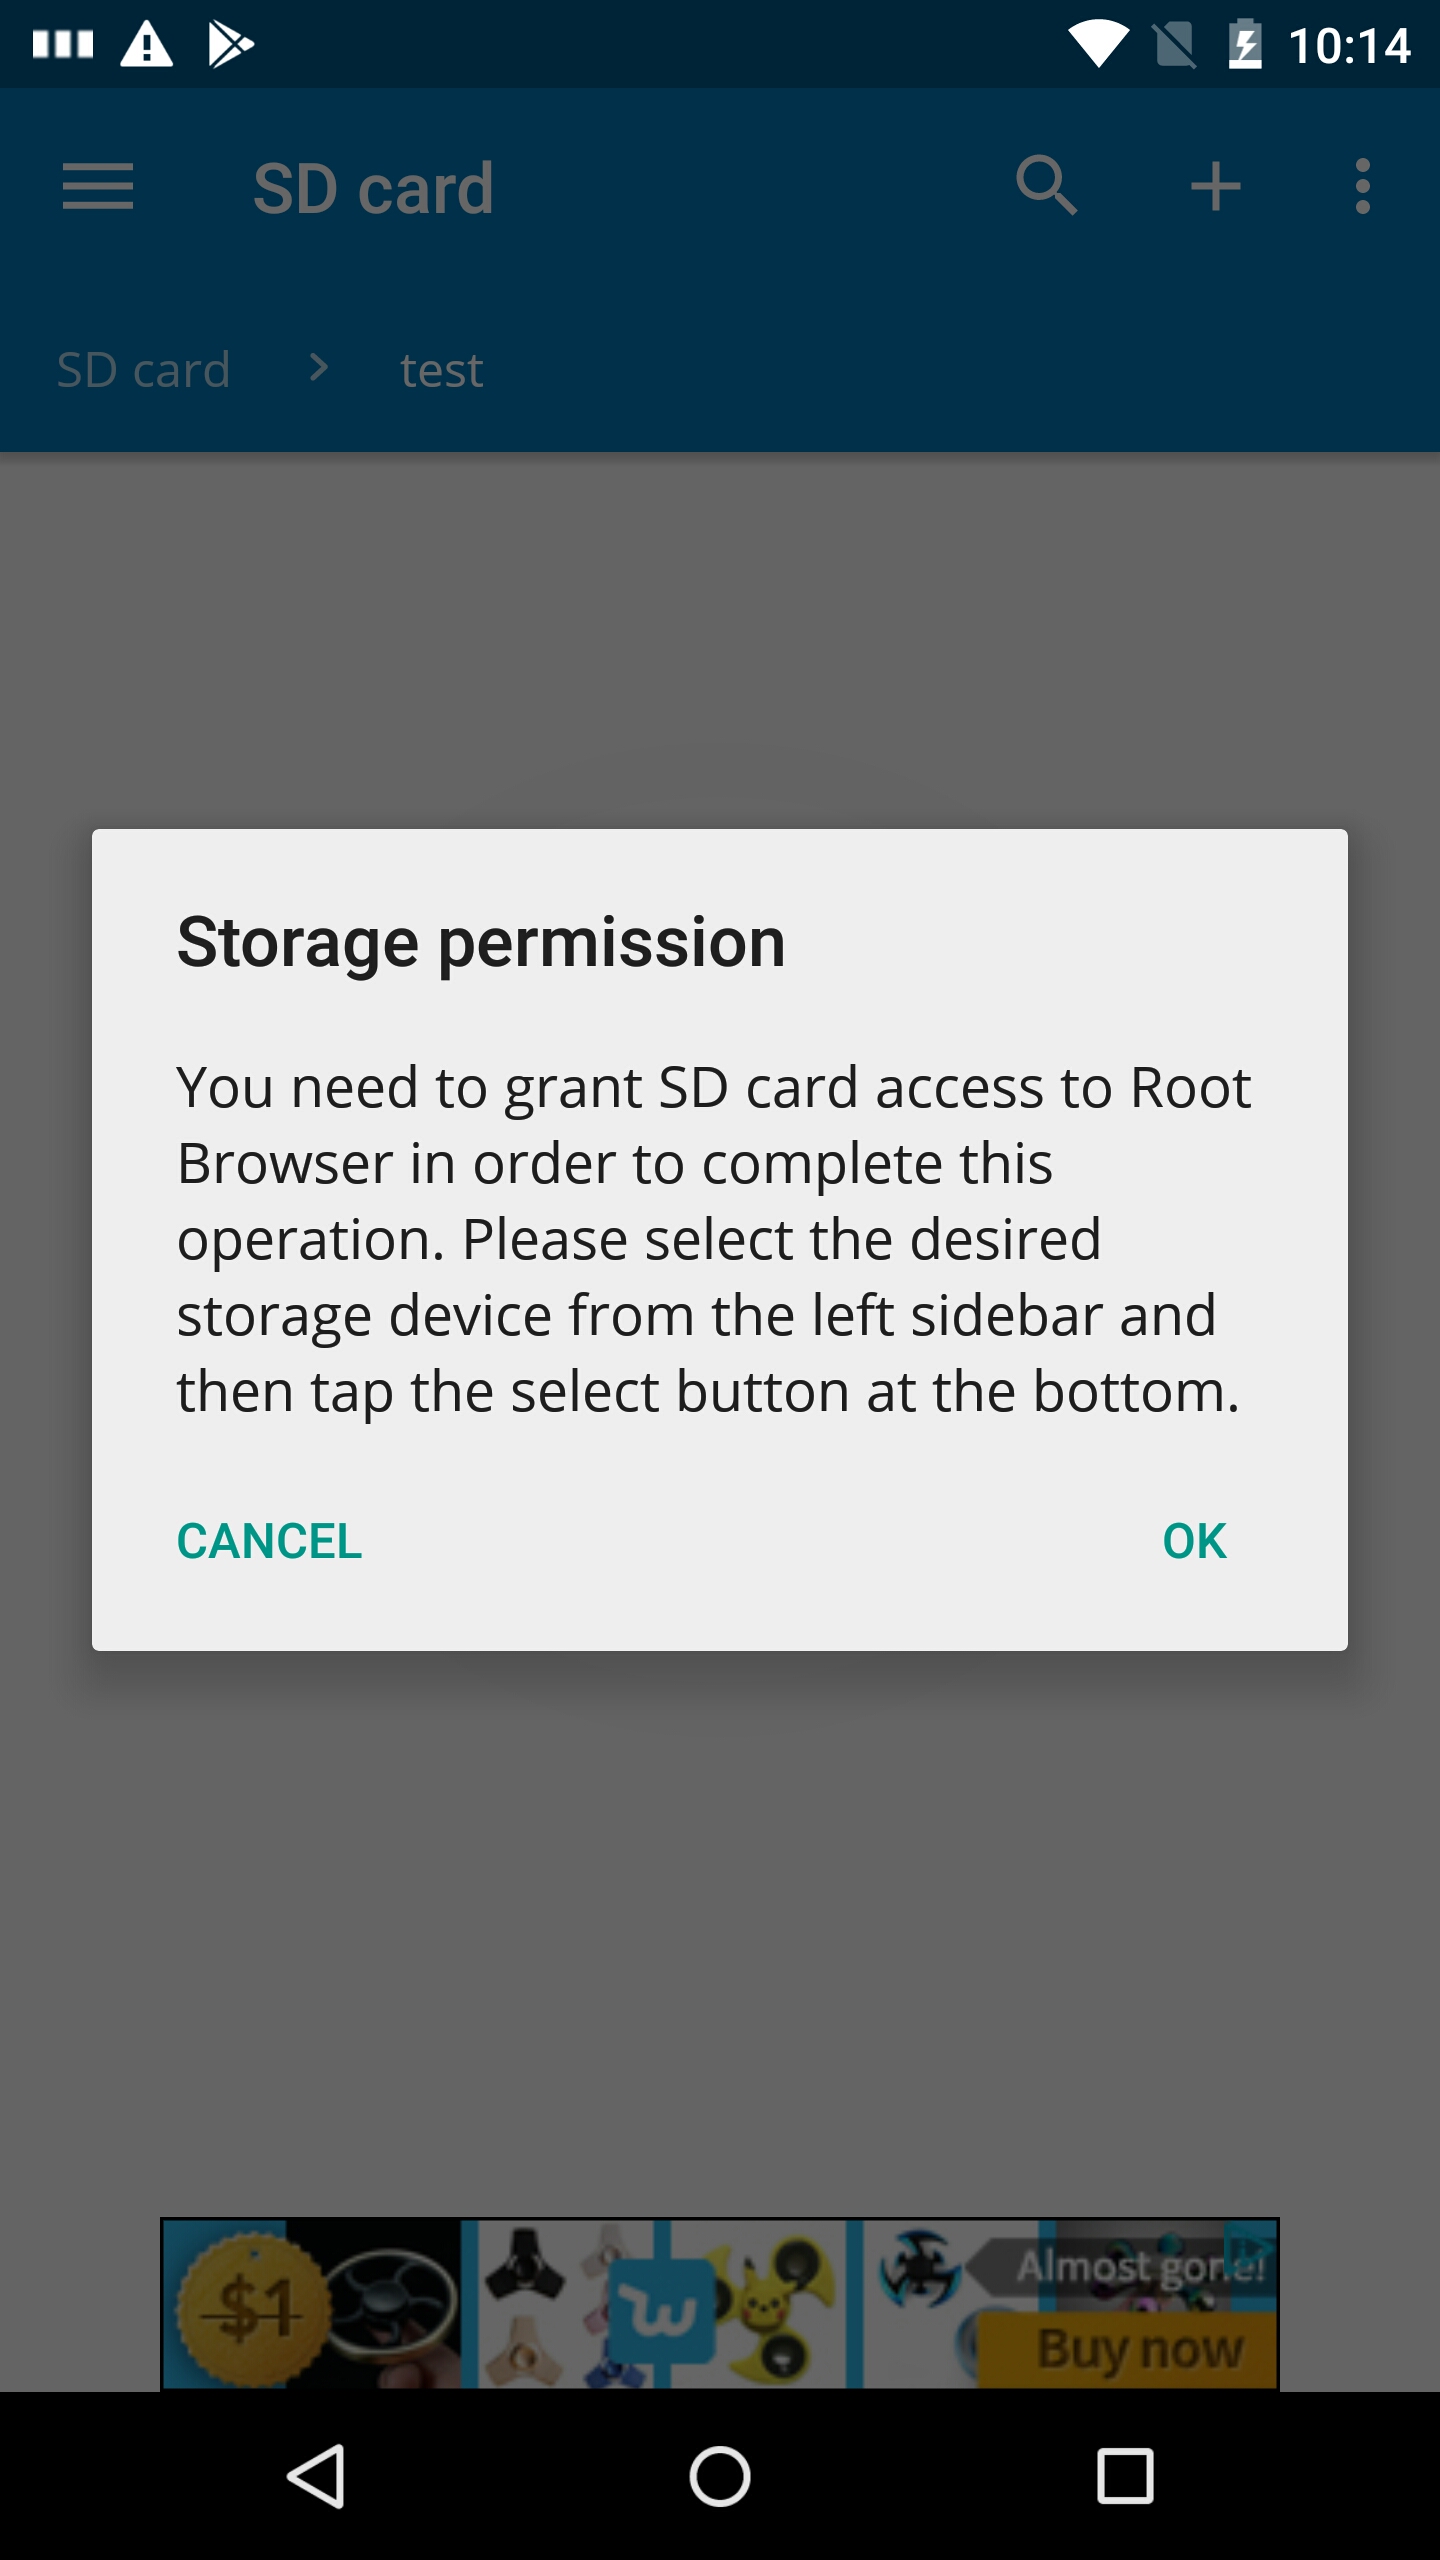The height and width of the screenshot is (2560, 1440).
Task: Tap the Play Store notification icon
Action: pyautogui.click(x=230, y=45)
